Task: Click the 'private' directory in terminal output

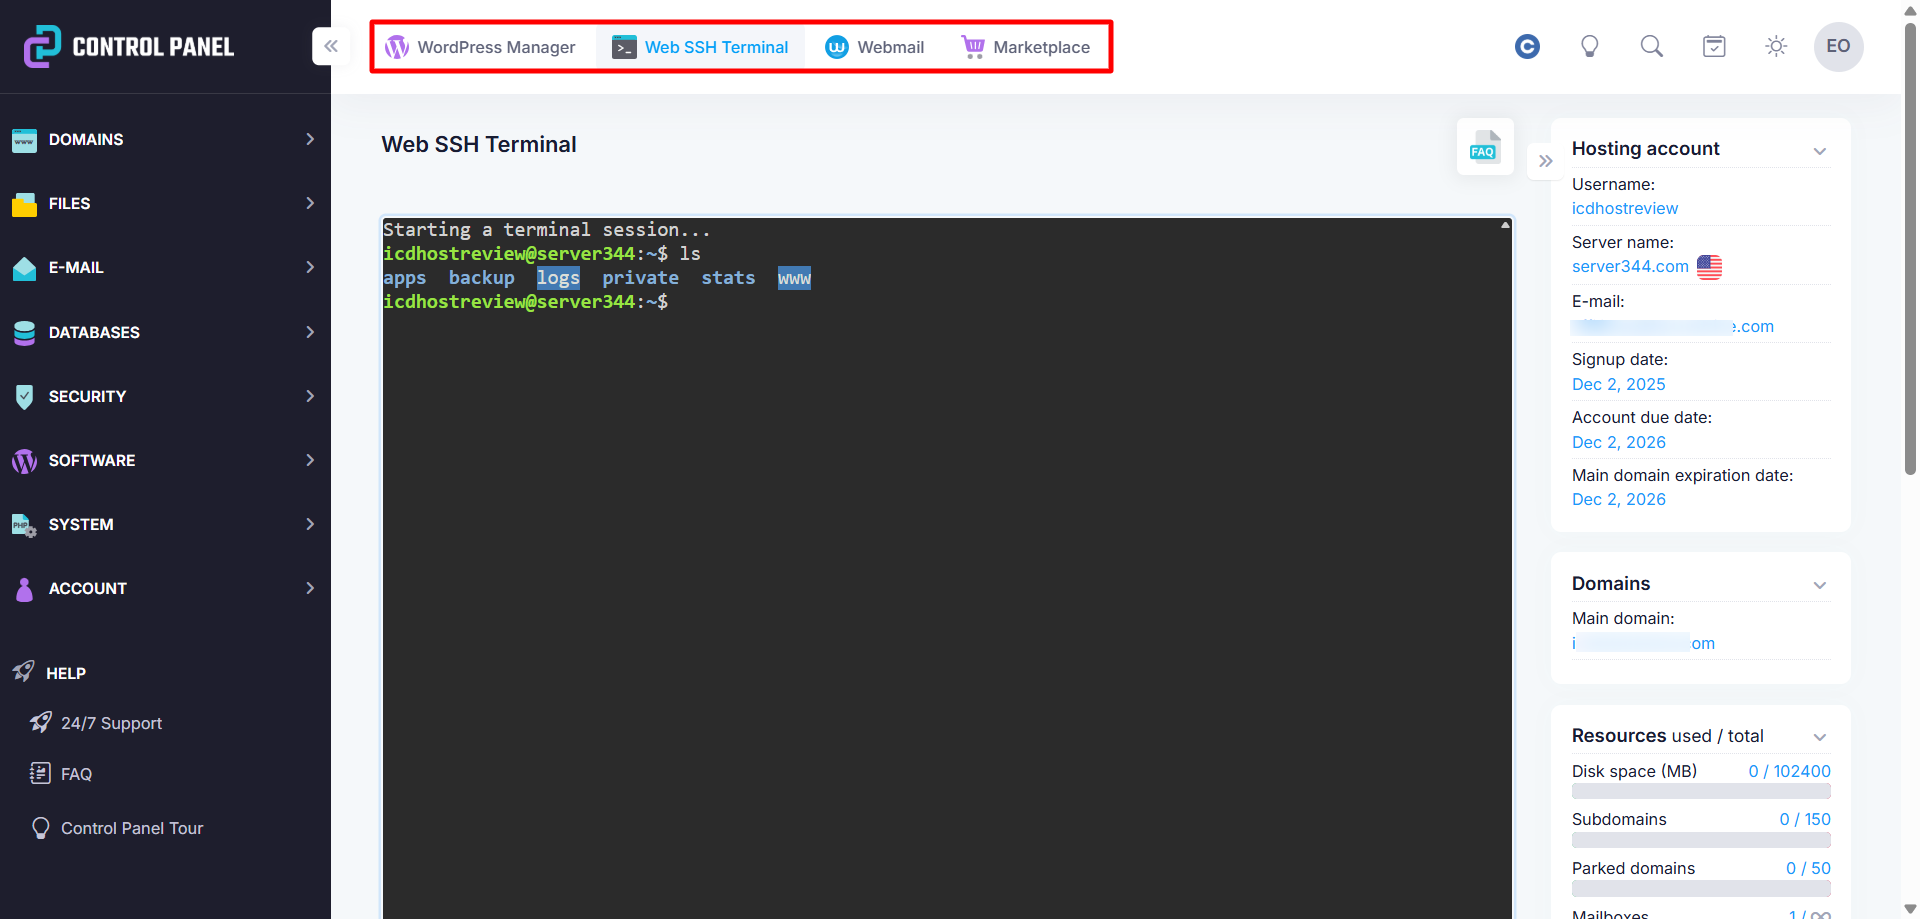Action: pyautogui.click(x=640, y=278)
